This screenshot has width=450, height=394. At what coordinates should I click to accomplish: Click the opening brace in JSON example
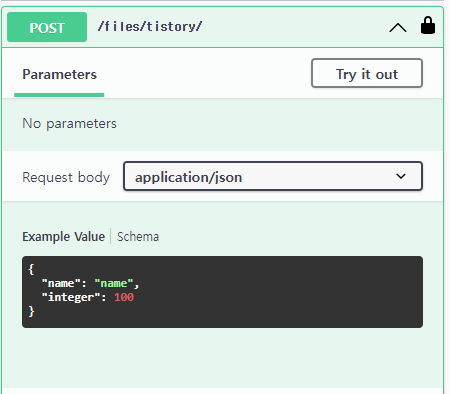[x=31, y=269]
